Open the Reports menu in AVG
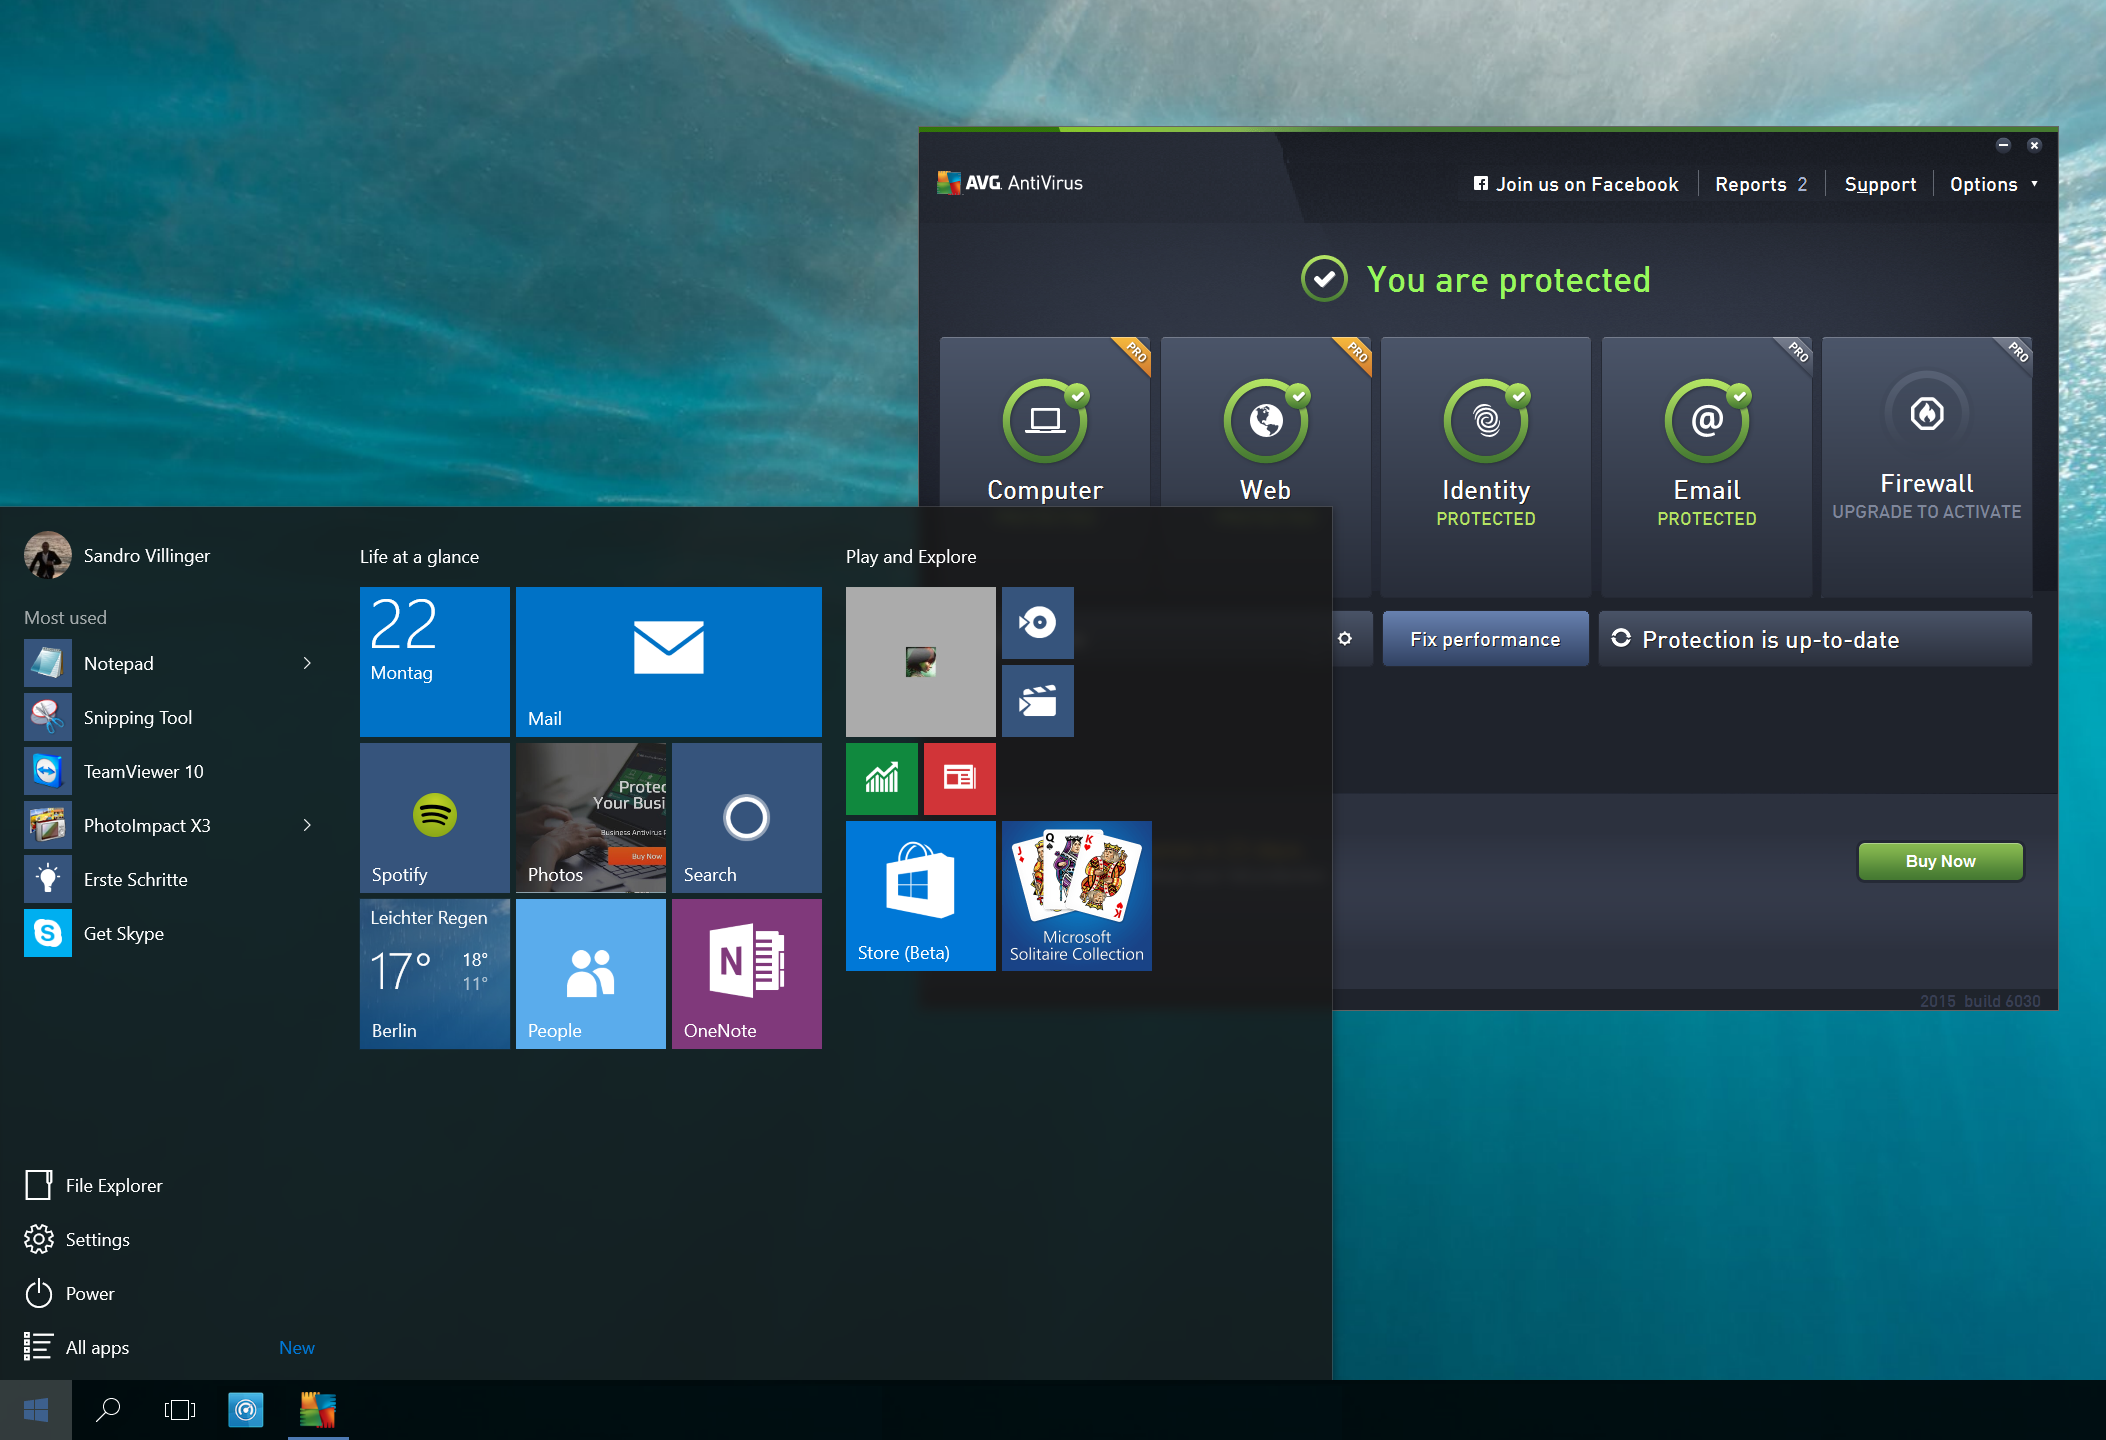This screenshot has width=2106, height=1440. coord(1761,184)
